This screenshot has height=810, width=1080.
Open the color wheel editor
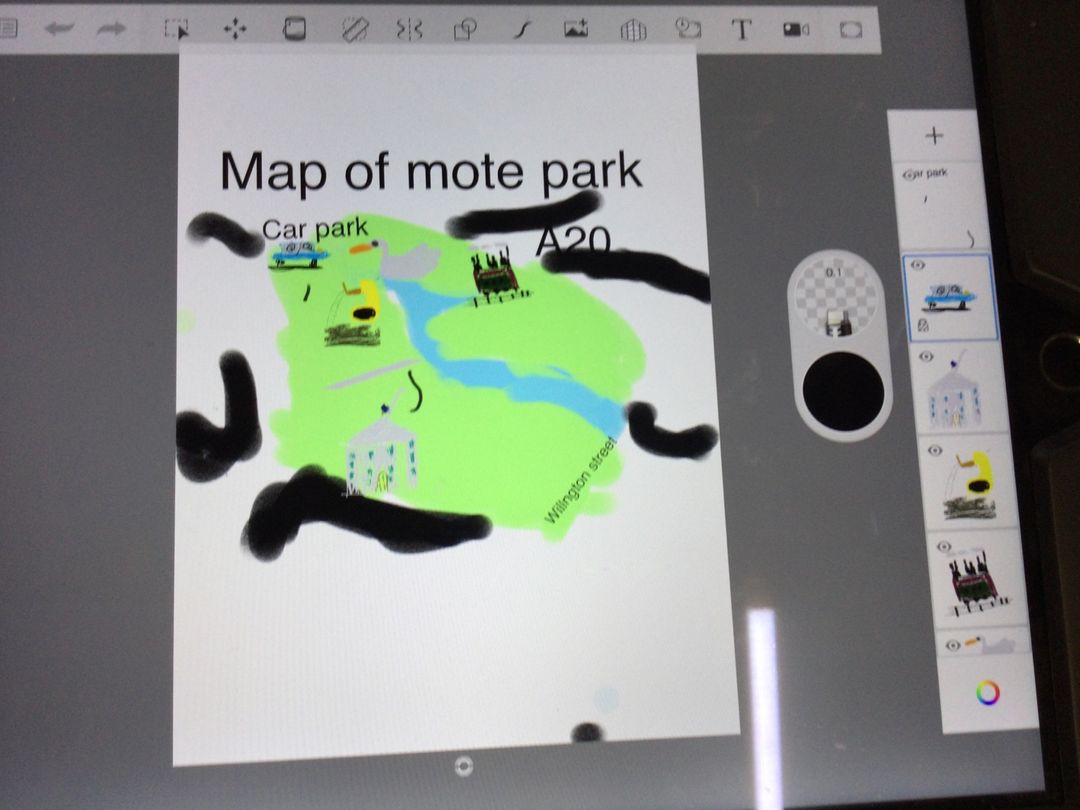(988, 692)
